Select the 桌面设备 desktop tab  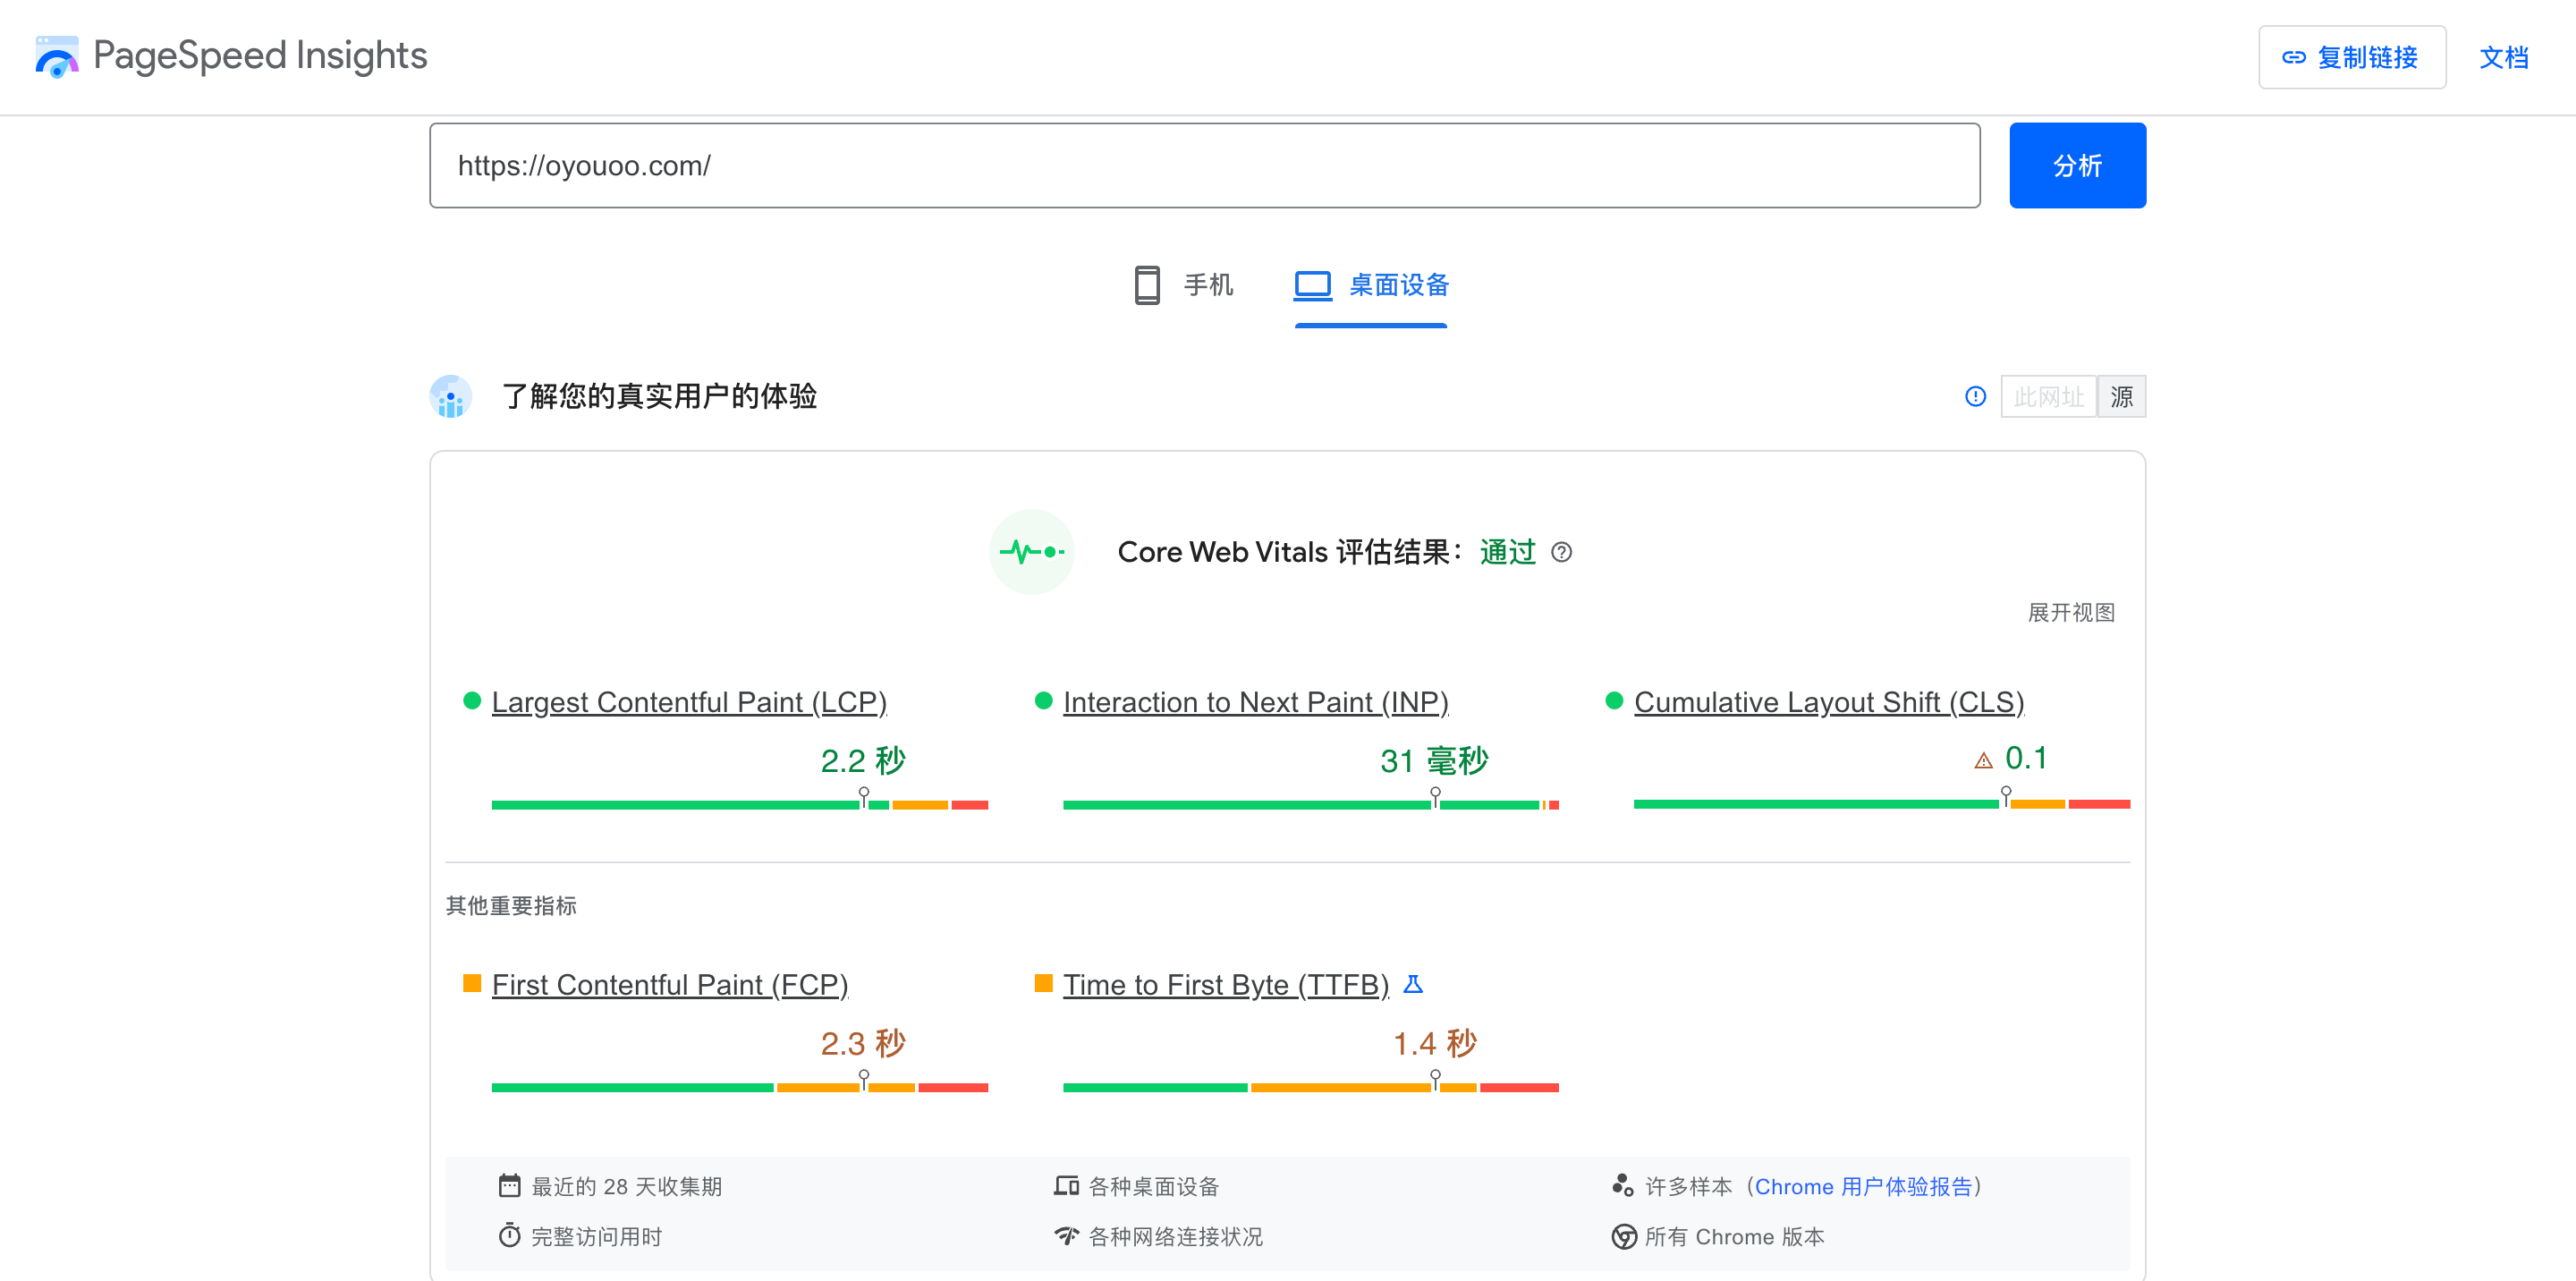tap(1371, 286)
